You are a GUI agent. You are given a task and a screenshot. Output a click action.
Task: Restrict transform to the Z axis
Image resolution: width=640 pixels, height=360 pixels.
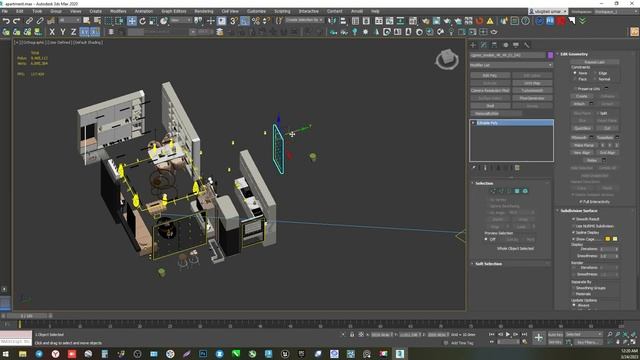73,31
